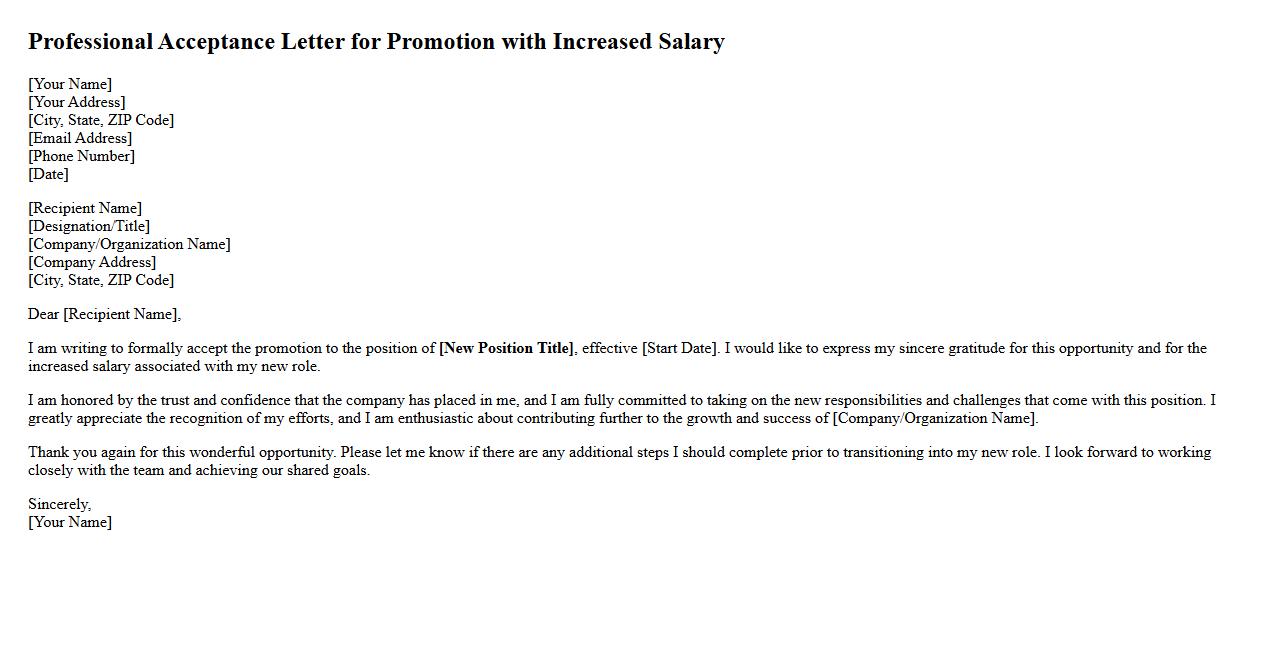Click [Your Name] at top of letter
This screenshot has height=650, width=1278.
[x=70, y=84]
